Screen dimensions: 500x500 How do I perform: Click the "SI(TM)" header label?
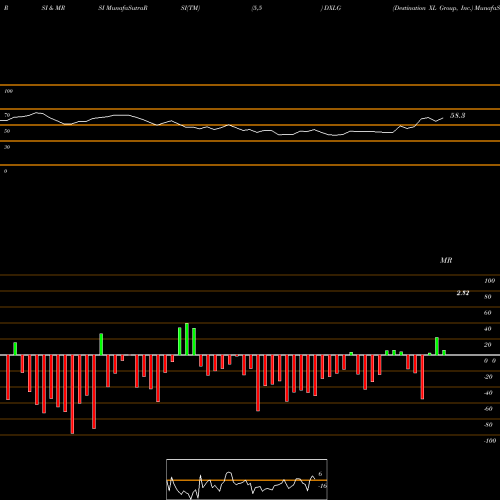tap(190, 8)
